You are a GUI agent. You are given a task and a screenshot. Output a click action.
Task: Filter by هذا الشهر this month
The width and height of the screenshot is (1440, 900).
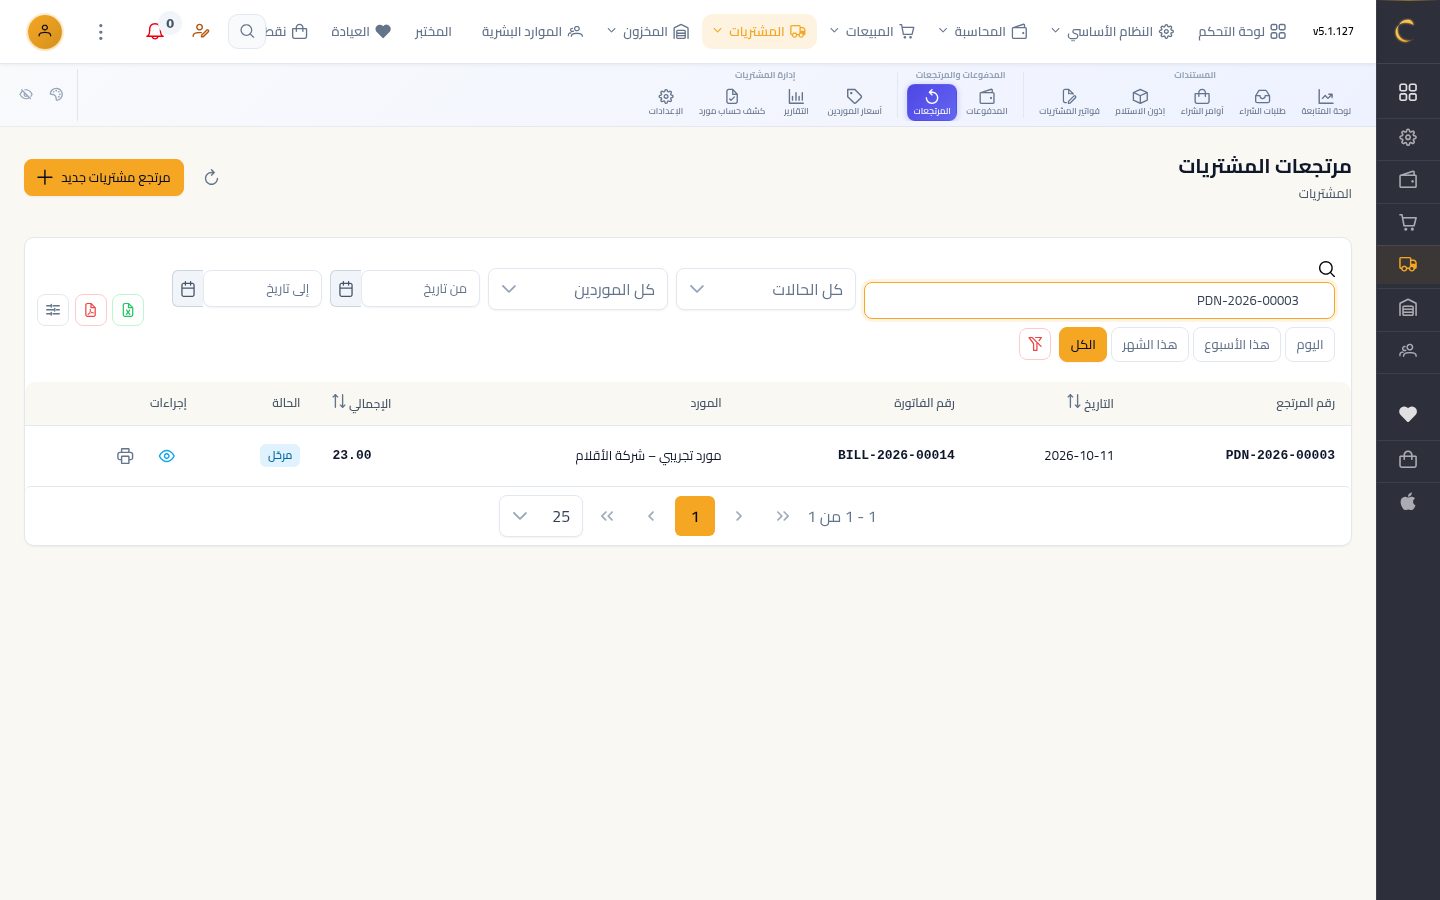coord(1149,344)
